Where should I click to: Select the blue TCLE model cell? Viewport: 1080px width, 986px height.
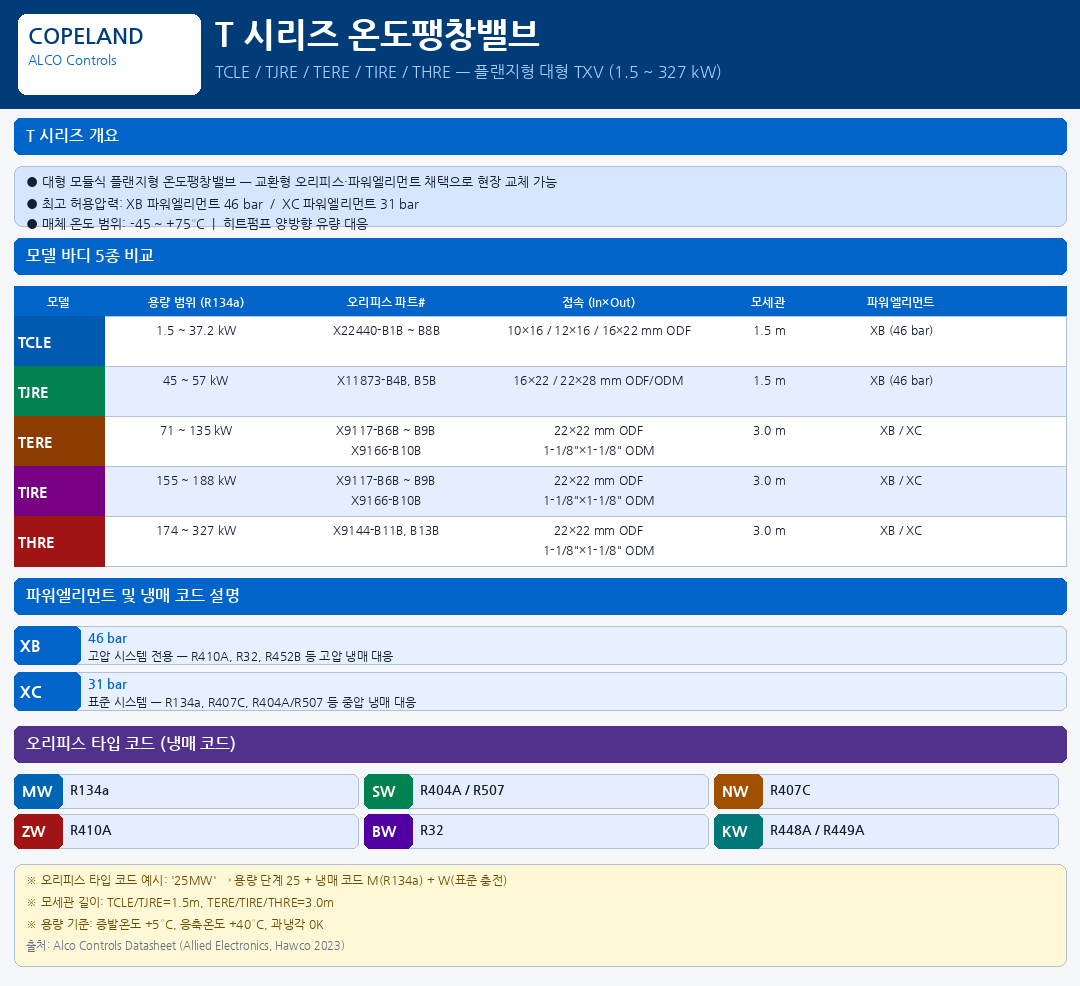point(59,342)
